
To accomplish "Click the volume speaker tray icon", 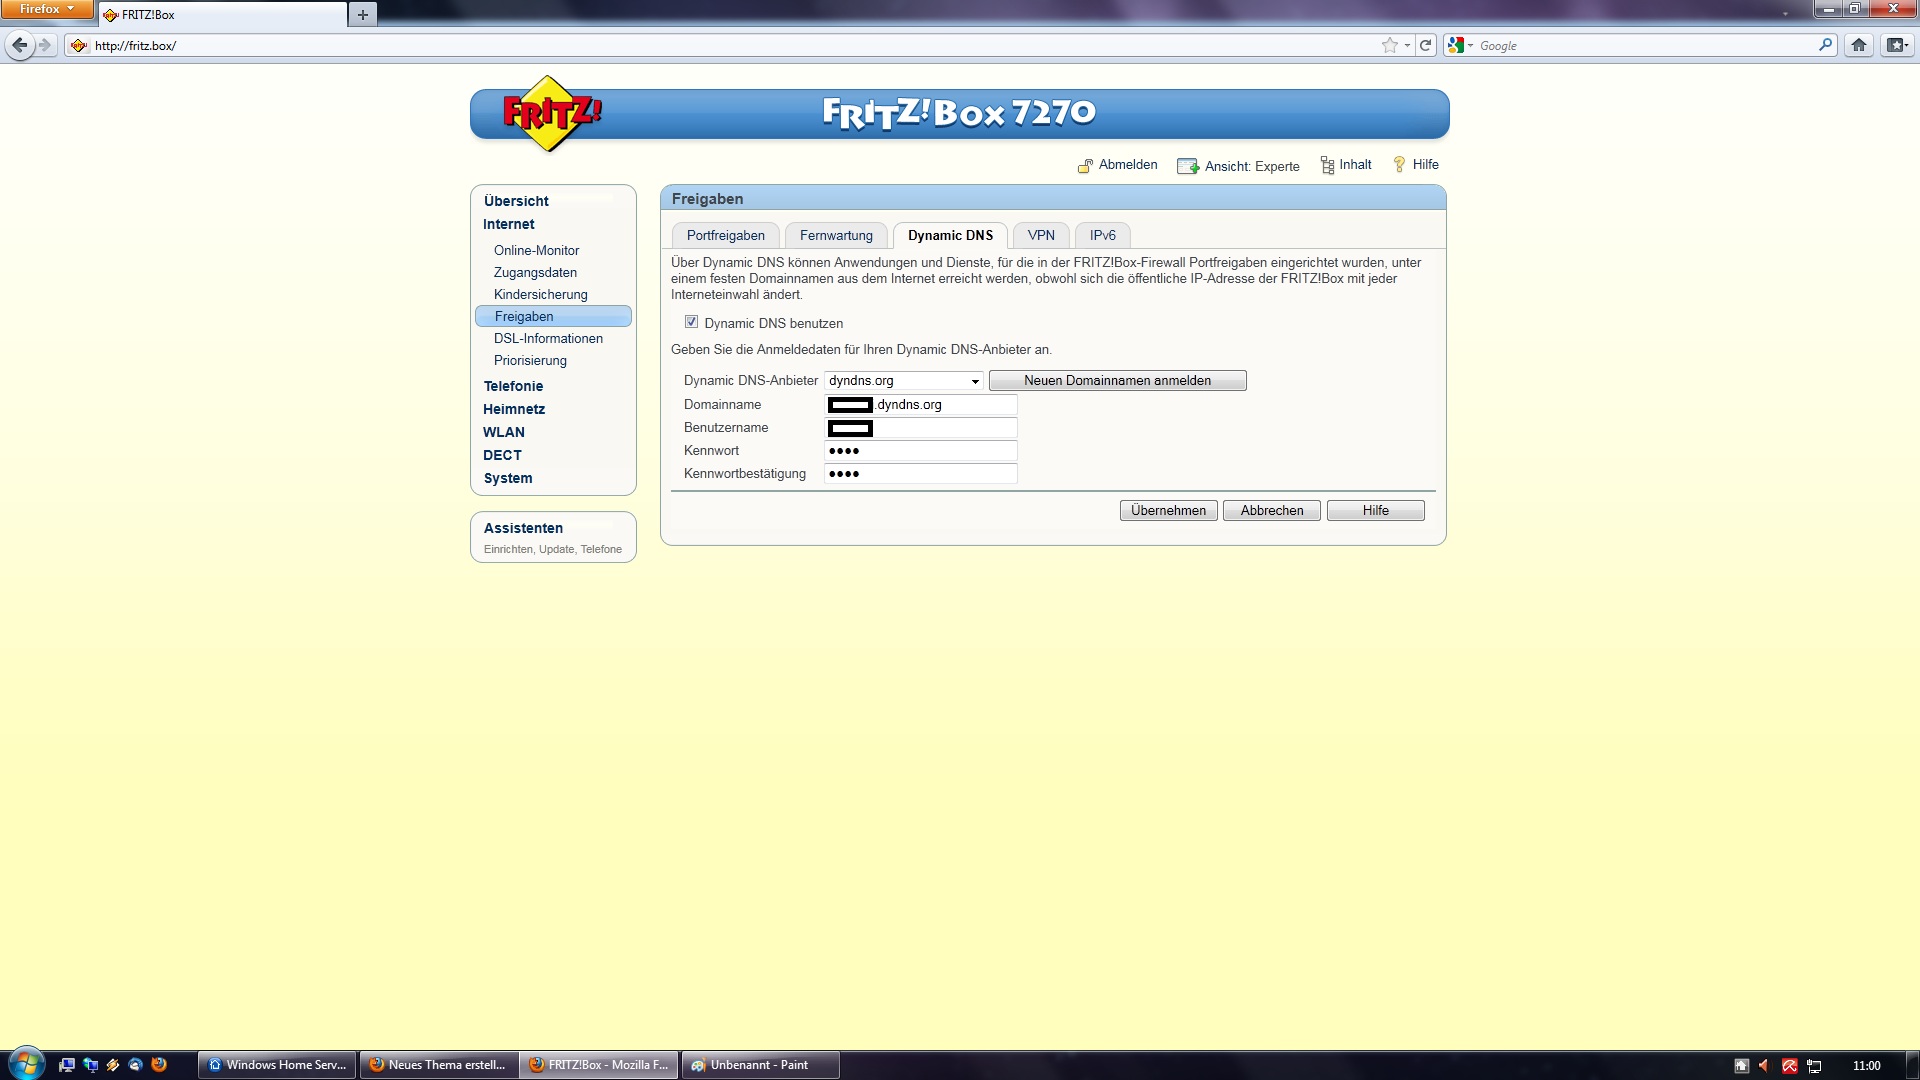I will click(x=1764, y=1066).
